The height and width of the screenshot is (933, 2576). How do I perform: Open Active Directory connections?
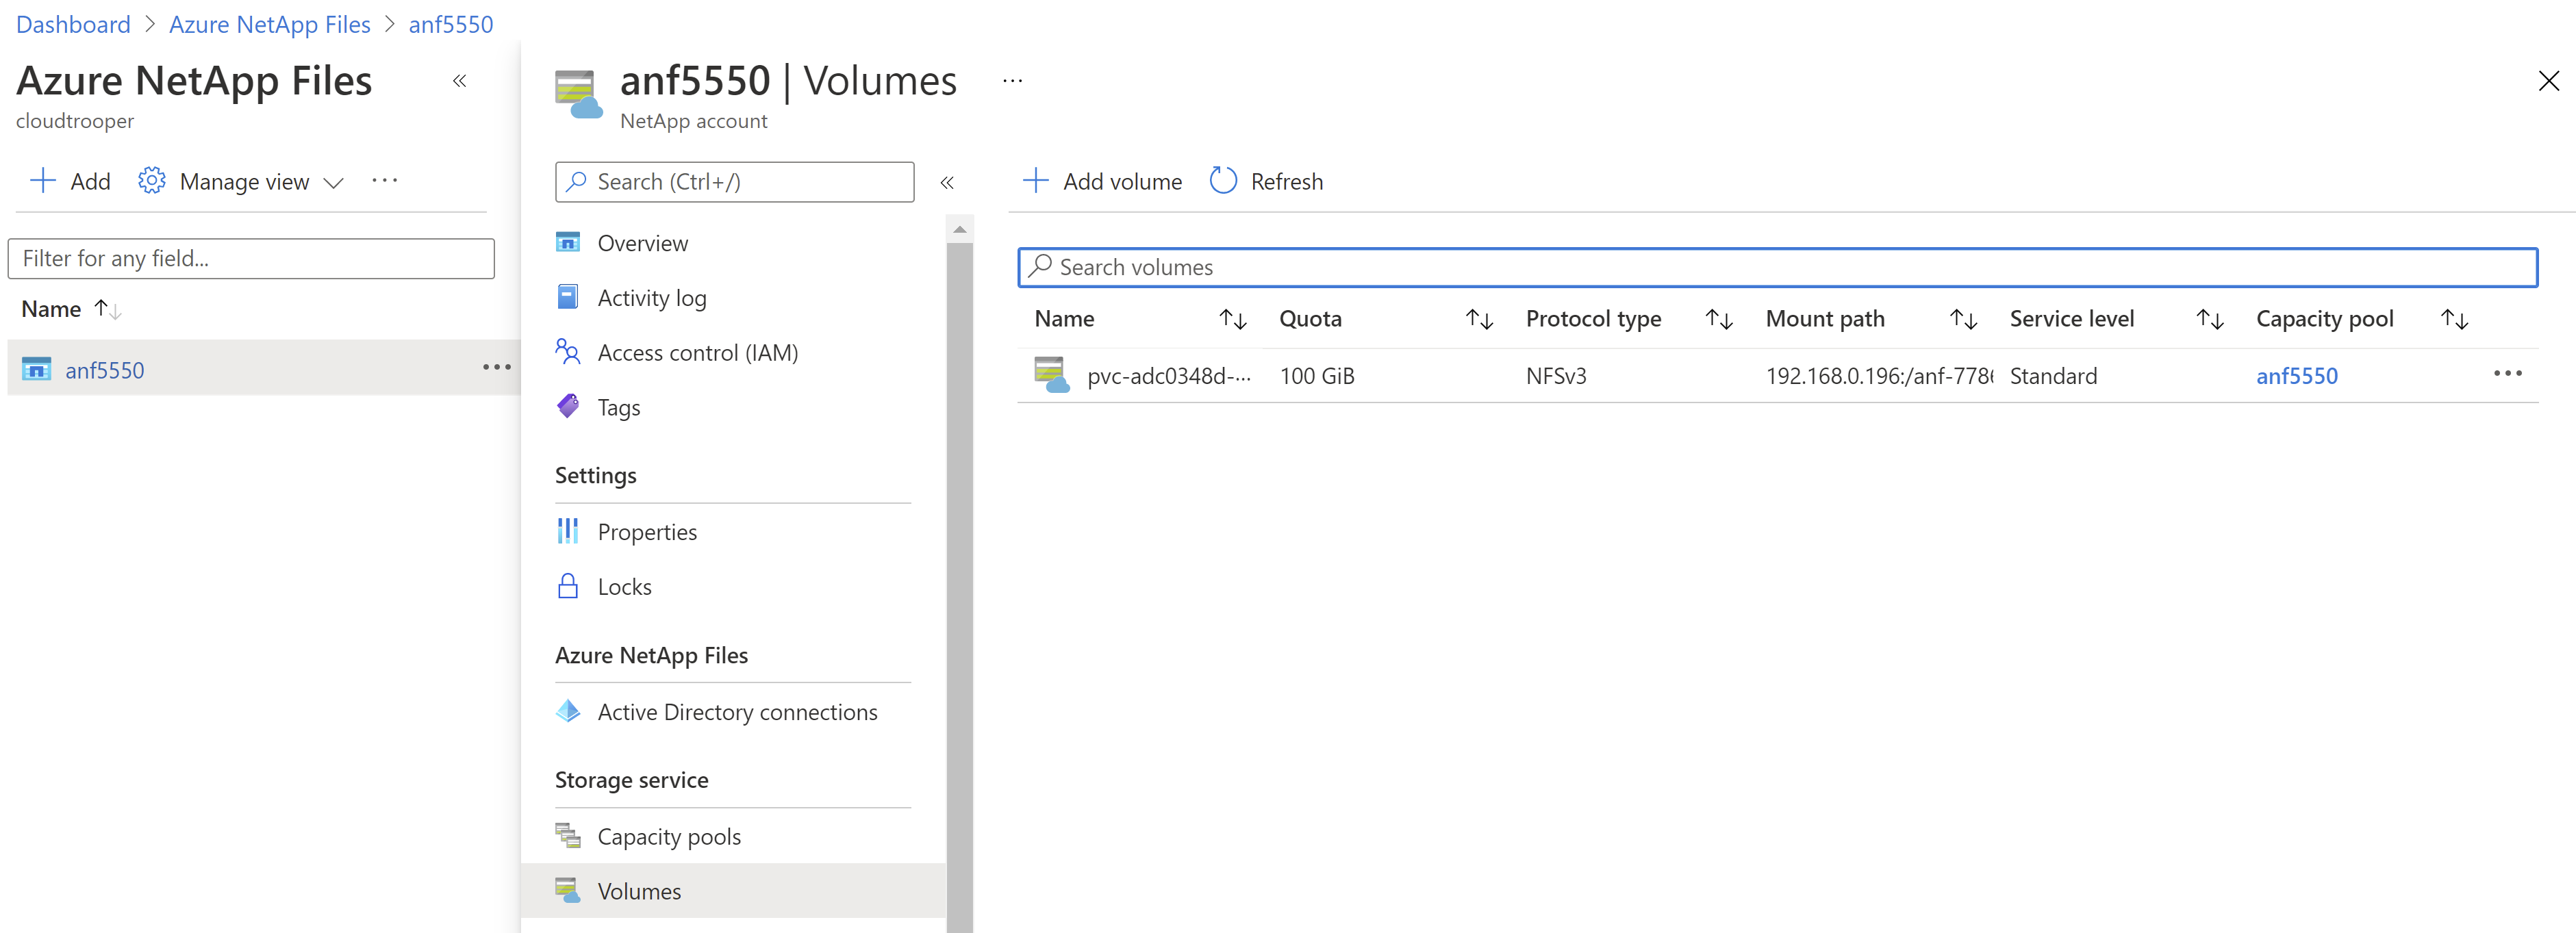(737, 711)
